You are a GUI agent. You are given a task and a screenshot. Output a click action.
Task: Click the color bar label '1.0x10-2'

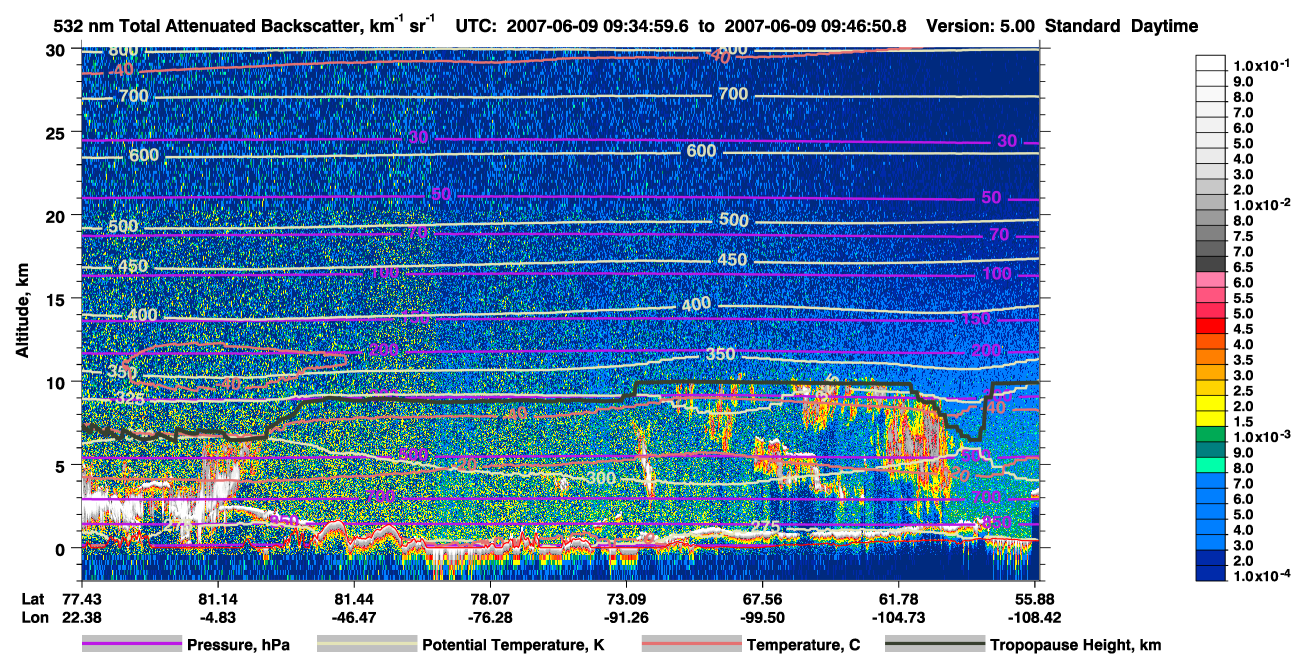(1263, 204)
